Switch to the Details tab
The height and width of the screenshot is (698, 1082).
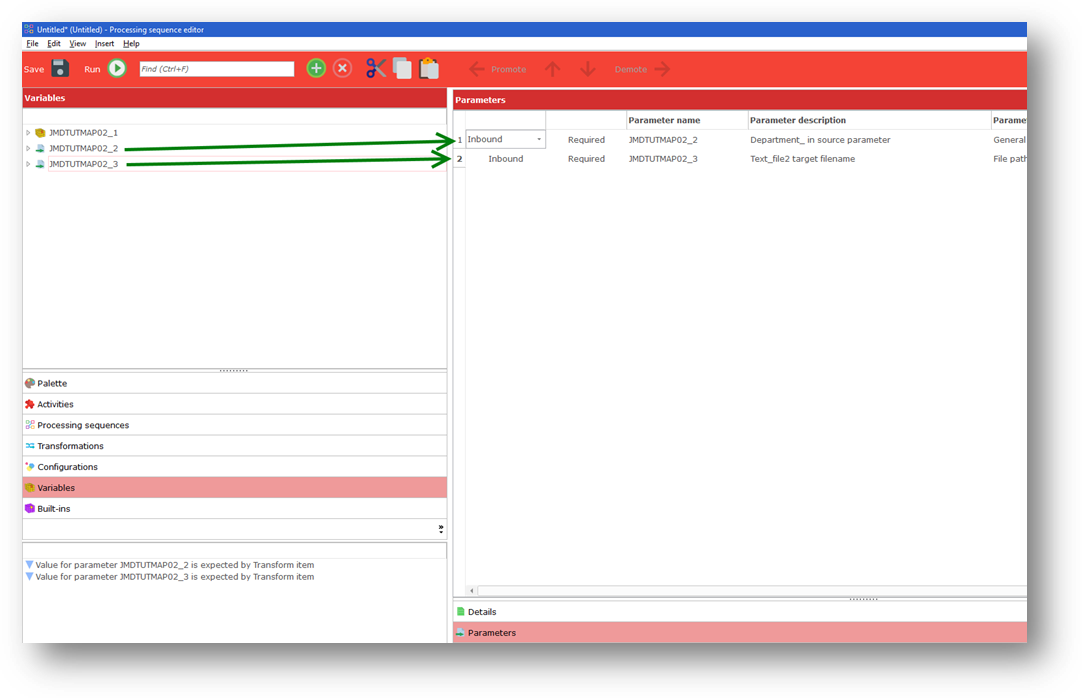pos(740,612)
